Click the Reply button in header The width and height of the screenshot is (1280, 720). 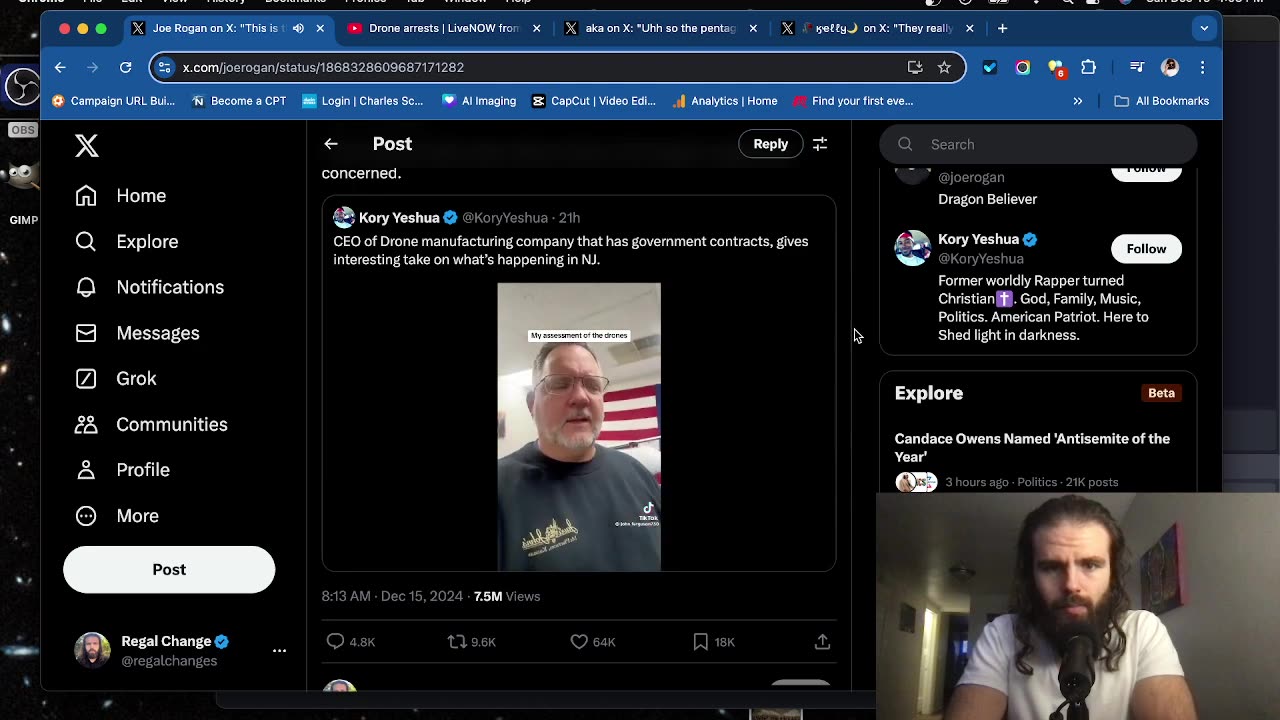coord(770,144)
